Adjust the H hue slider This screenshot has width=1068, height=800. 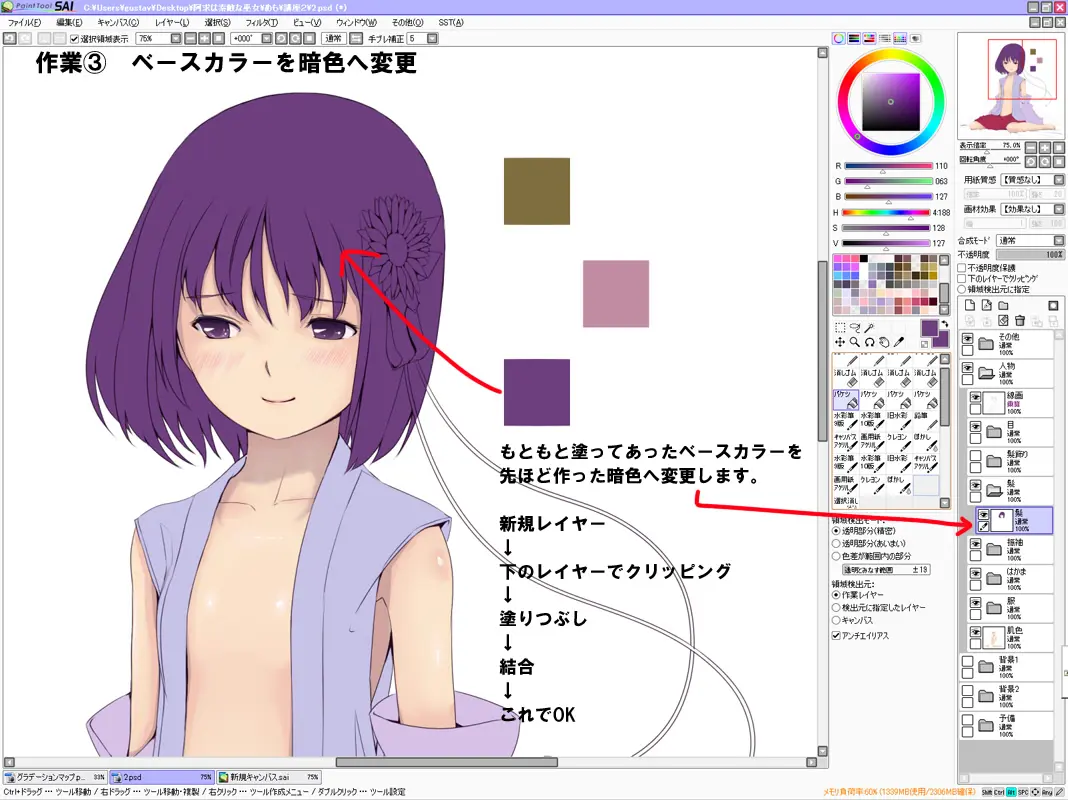tap(886, 212)
